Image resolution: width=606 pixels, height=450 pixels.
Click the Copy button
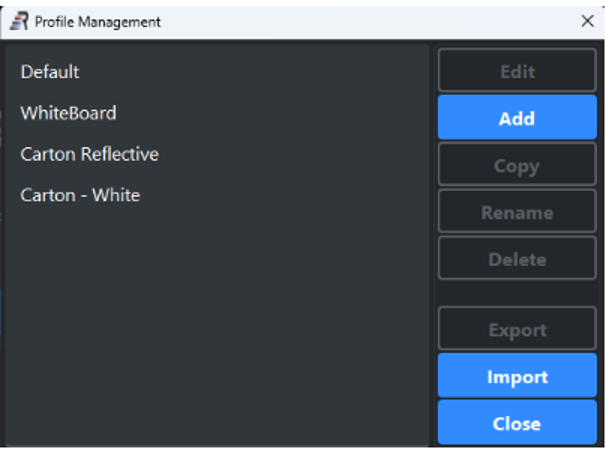pyautogui.click(x=516, y=166)
